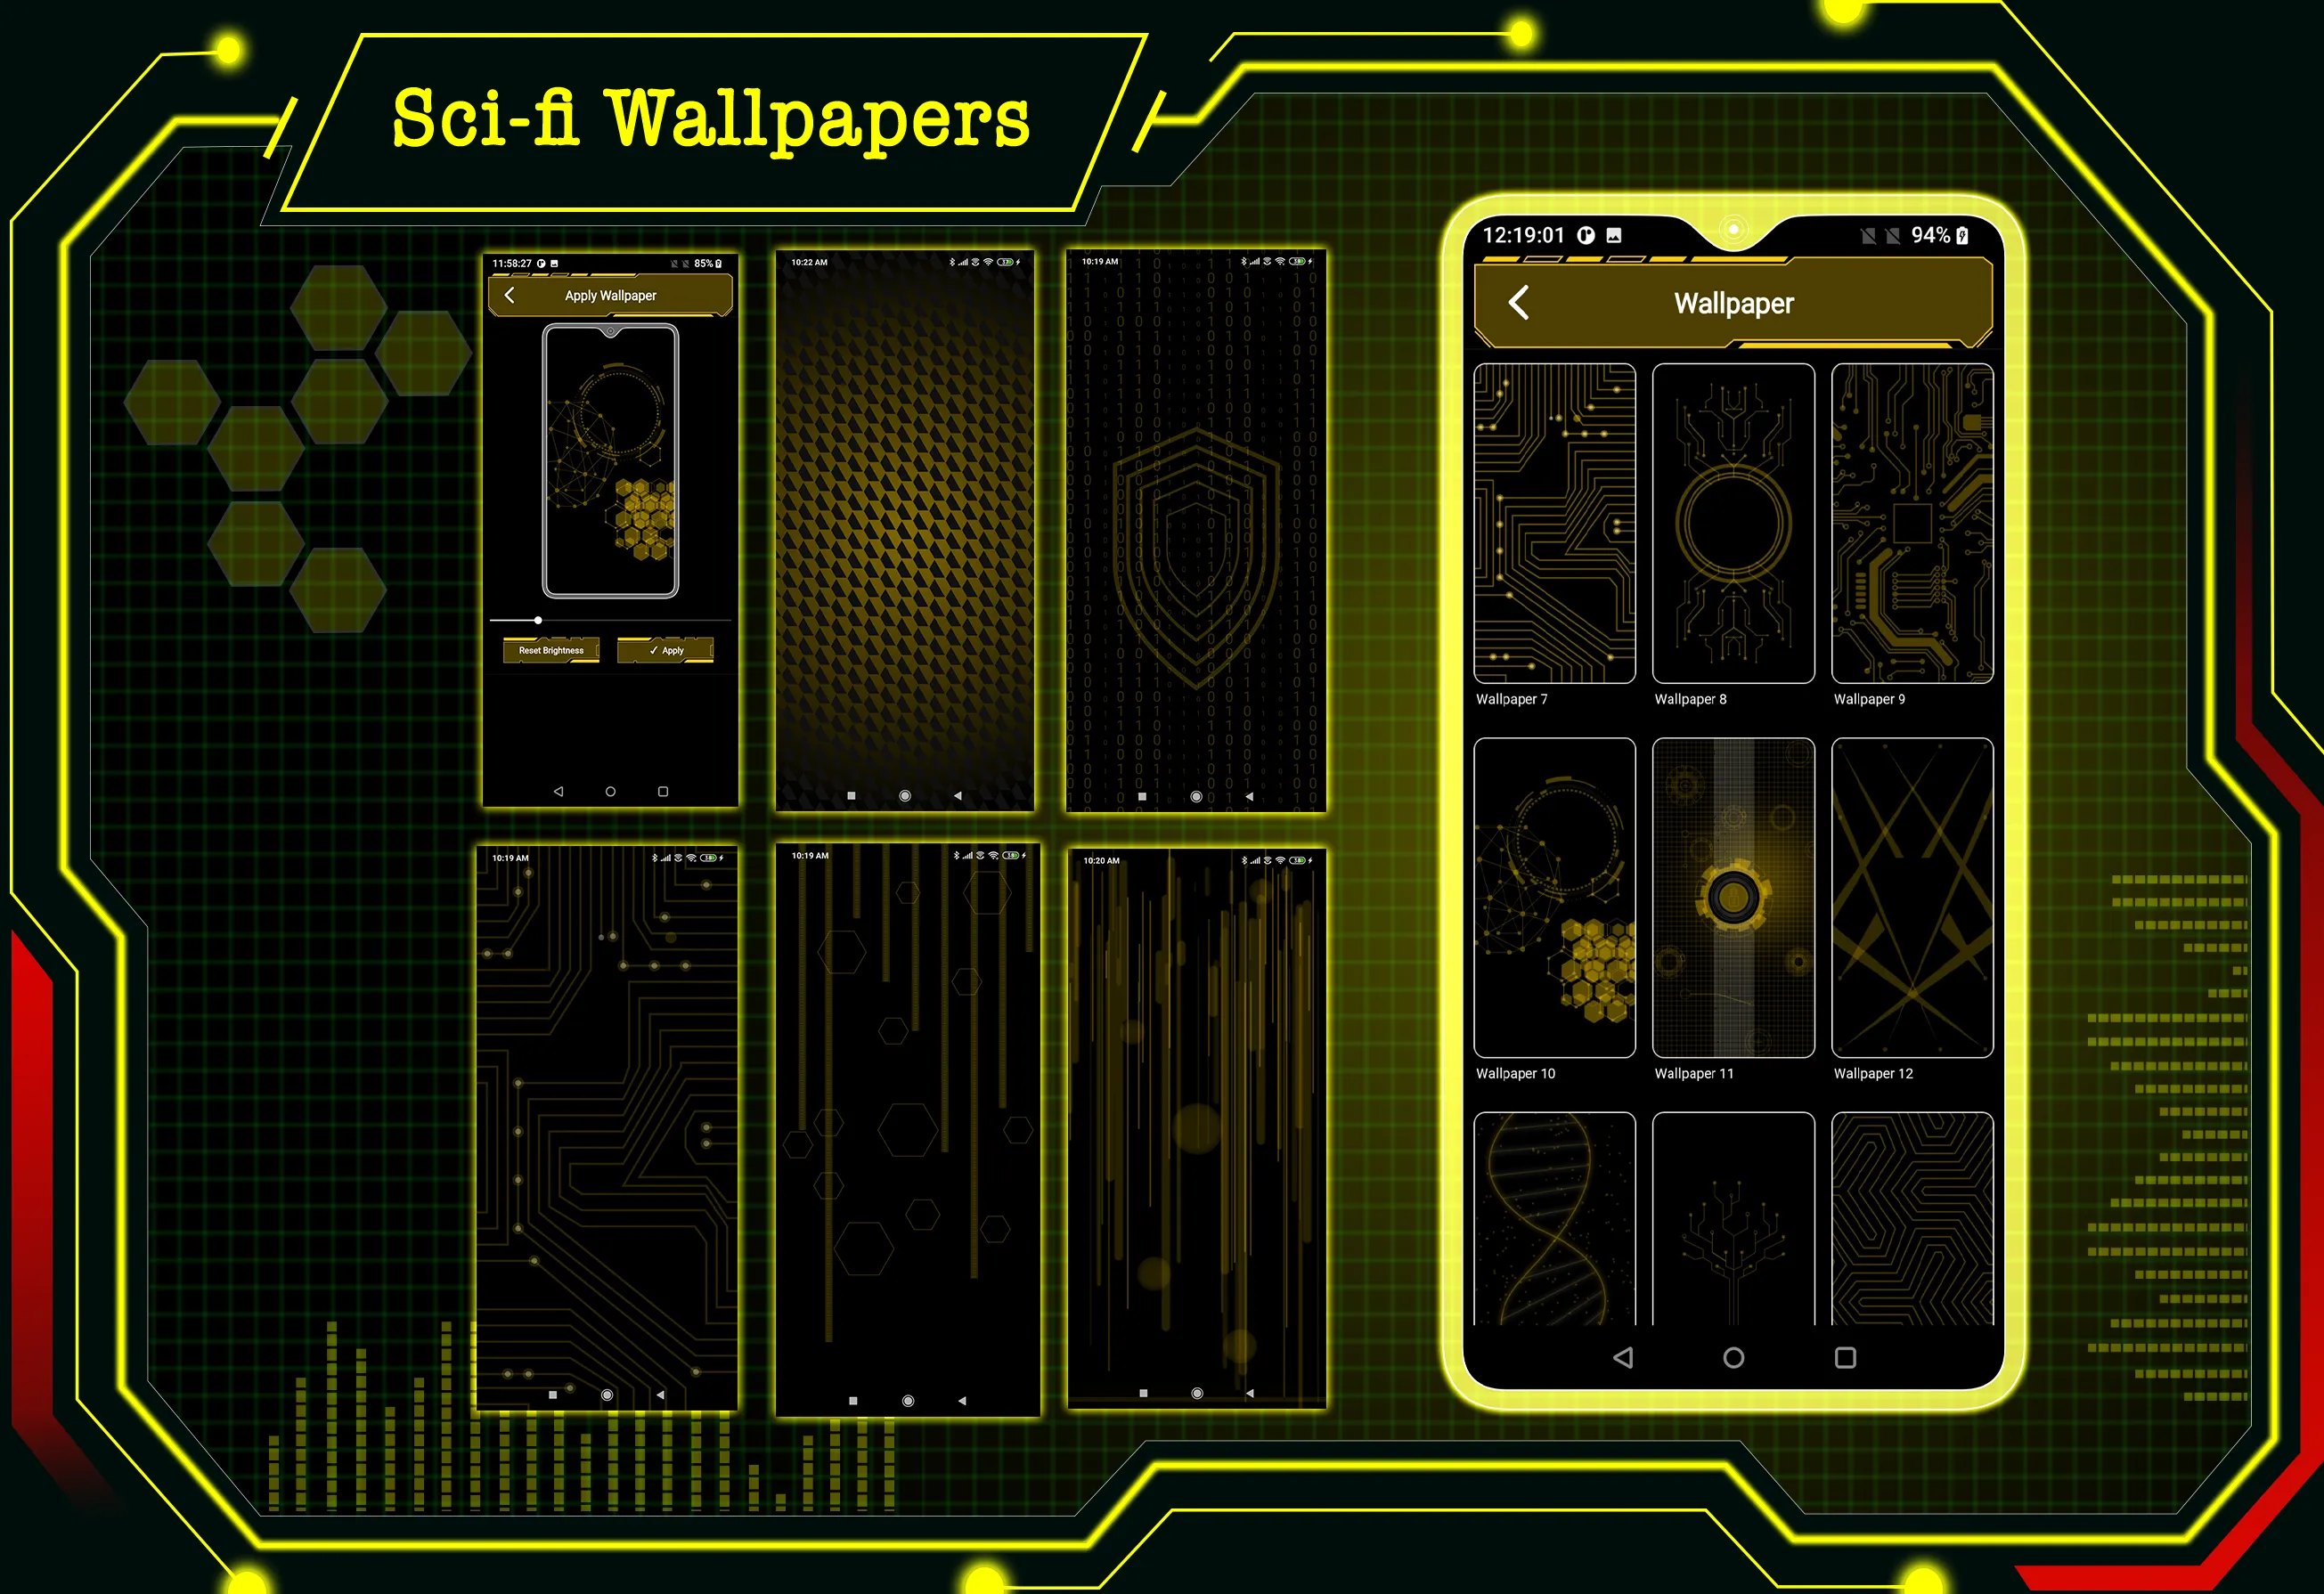Viewport: 2324px width, 1594px height.
Task: Click the glowing orb Wallpaper 11 icon
Action: tap(1736, 902)
